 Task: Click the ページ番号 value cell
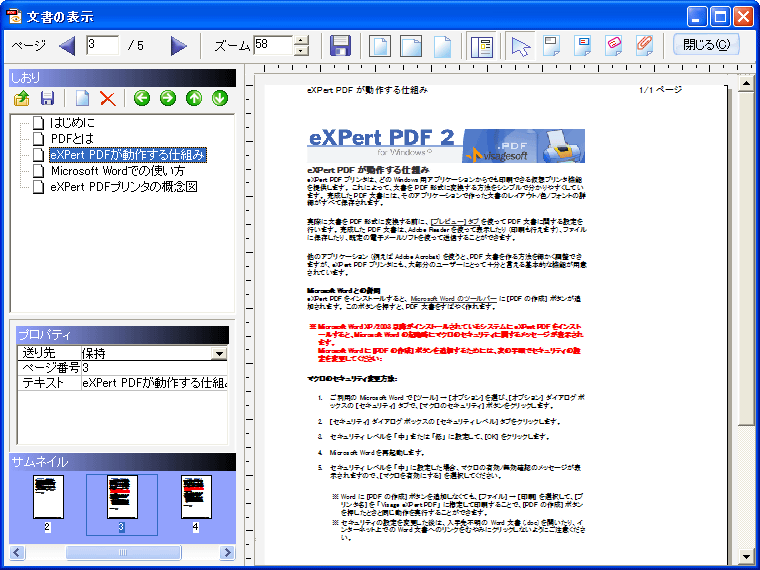(154, 368)
